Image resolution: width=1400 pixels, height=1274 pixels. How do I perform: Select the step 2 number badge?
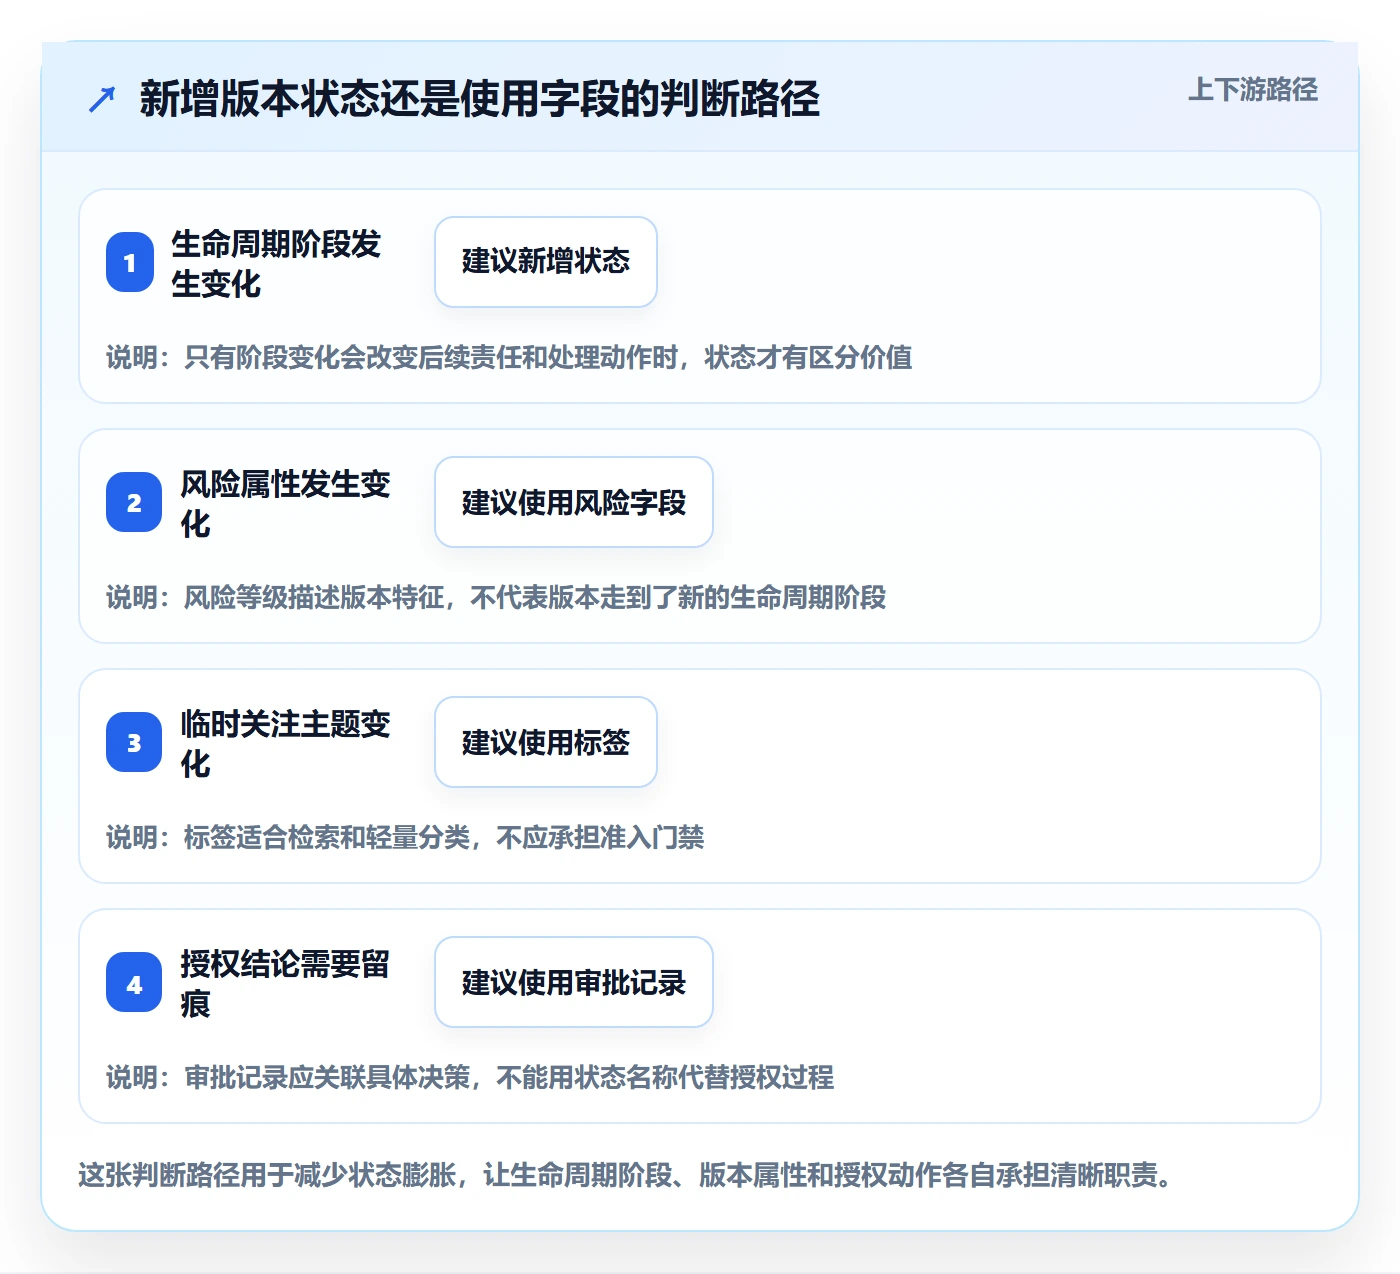click(134, 502)
